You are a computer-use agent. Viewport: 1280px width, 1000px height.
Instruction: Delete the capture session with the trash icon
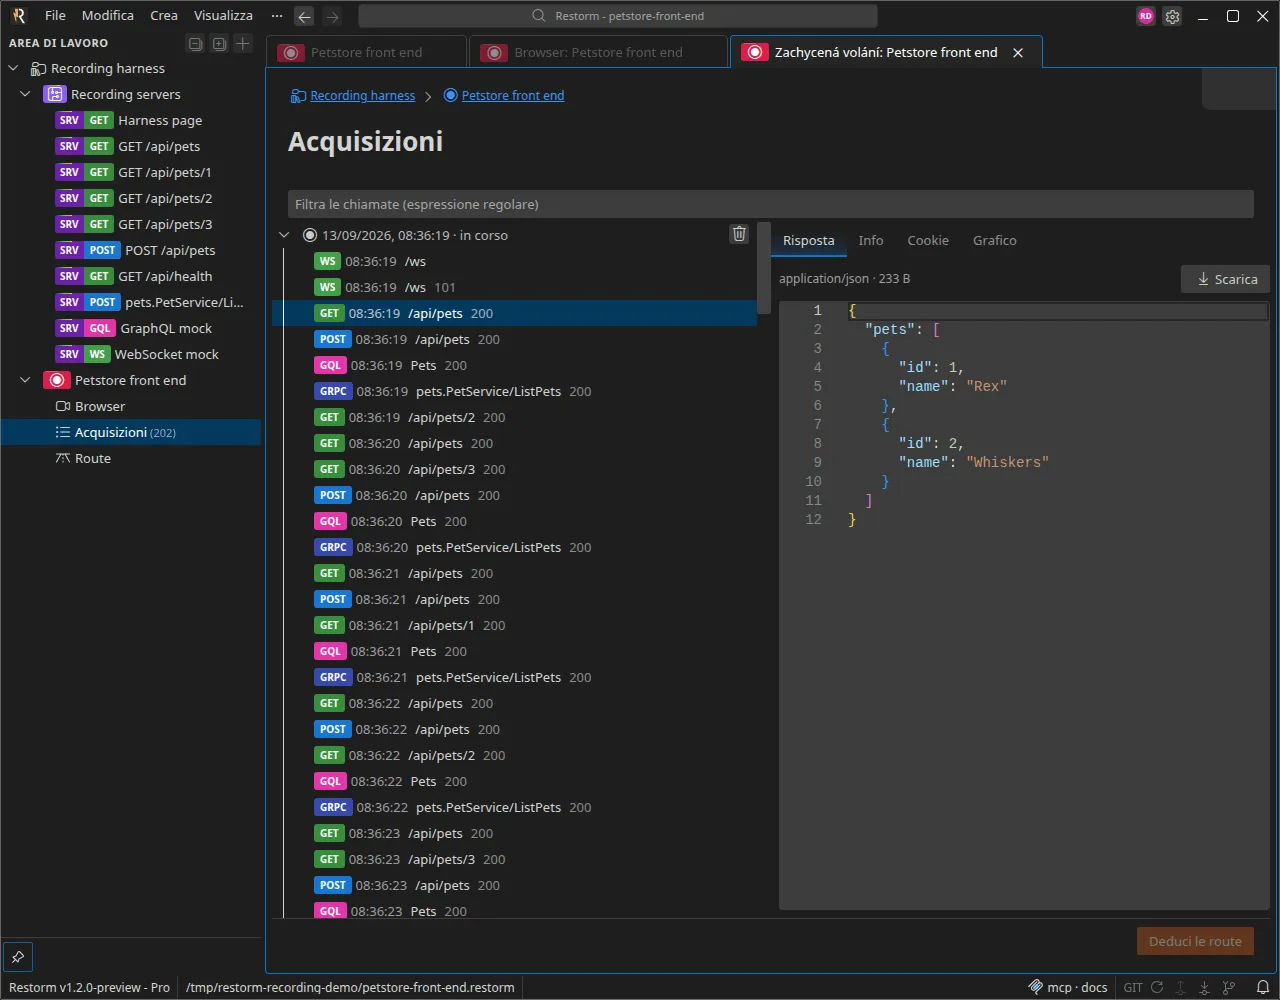click(739, 234)
